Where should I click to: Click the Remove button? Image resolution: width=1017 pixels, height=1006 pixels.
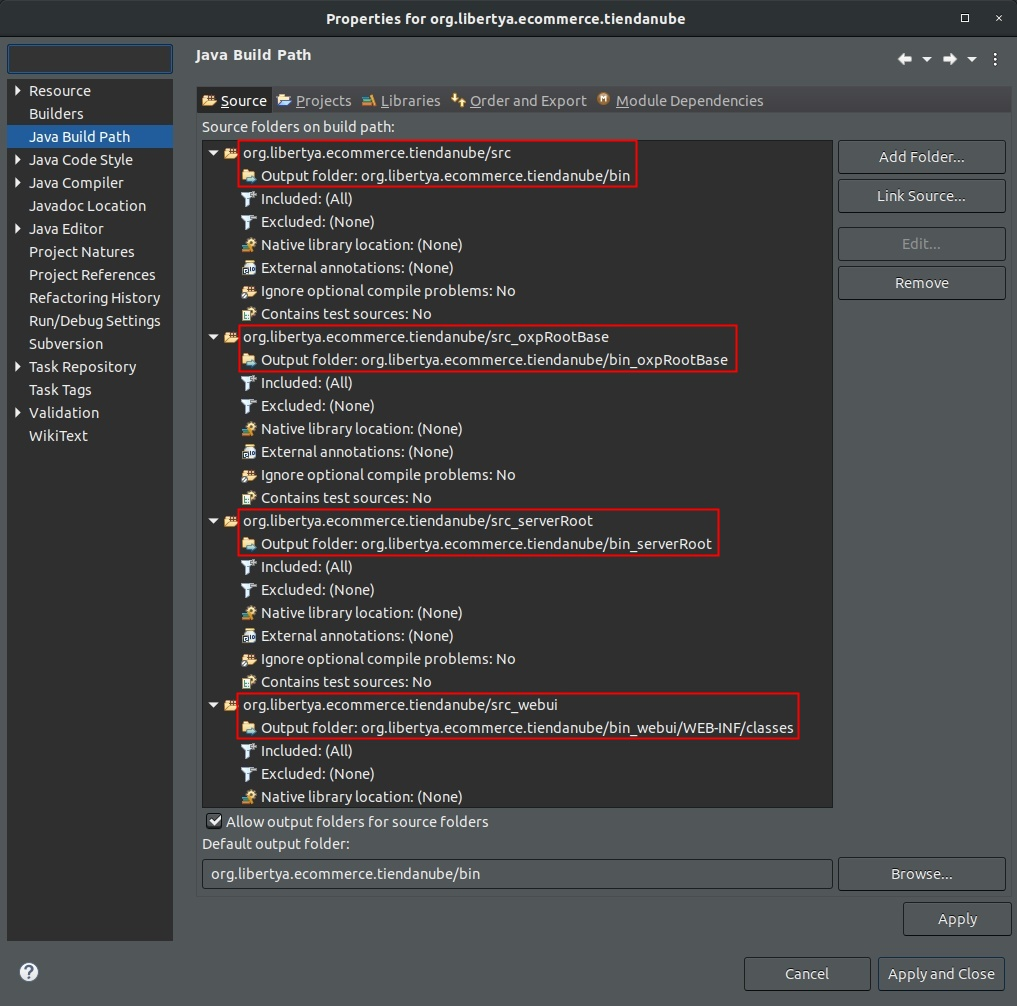coord(922,283)
